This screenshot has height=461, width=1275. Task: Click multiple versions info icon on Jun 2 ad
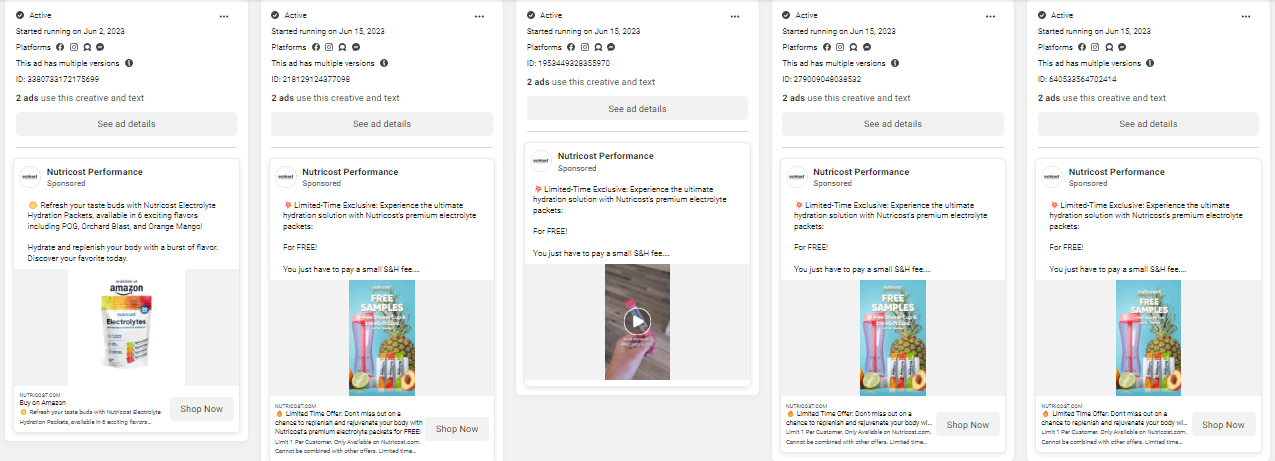pyautogui.click(x=129, y=63)
